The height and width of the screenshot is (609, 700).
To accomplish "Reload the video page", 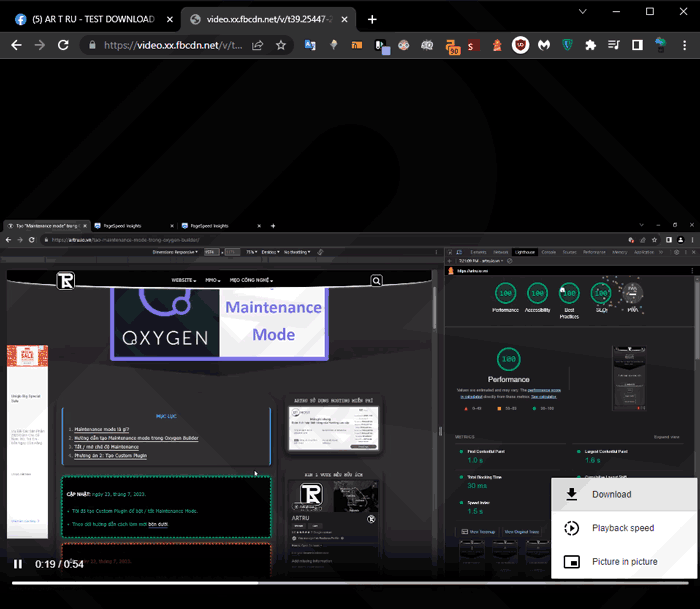I will 63,45.
